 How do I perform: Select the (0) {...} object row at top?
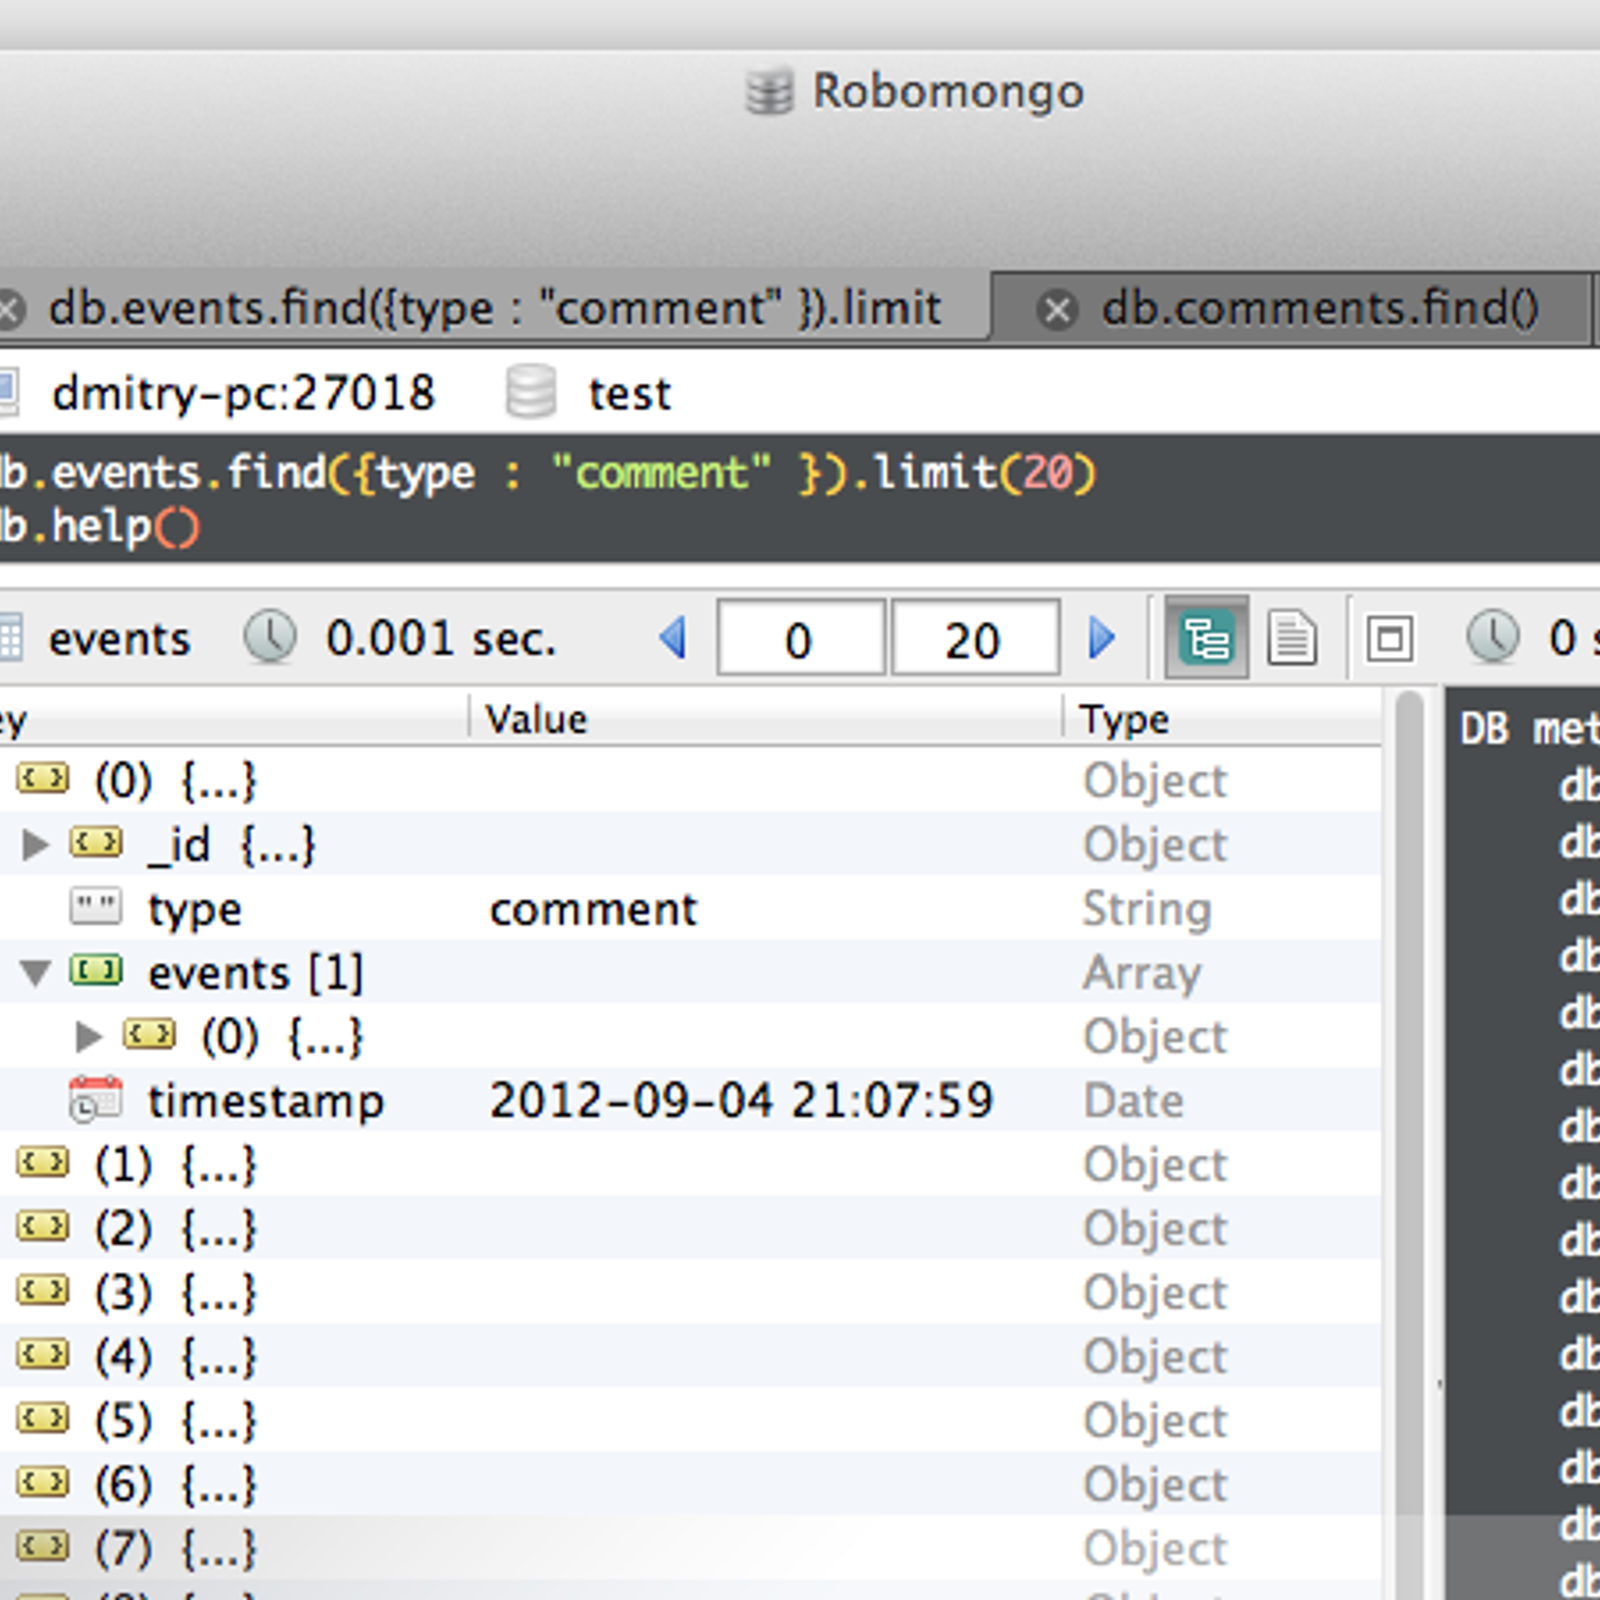(690, 780)
